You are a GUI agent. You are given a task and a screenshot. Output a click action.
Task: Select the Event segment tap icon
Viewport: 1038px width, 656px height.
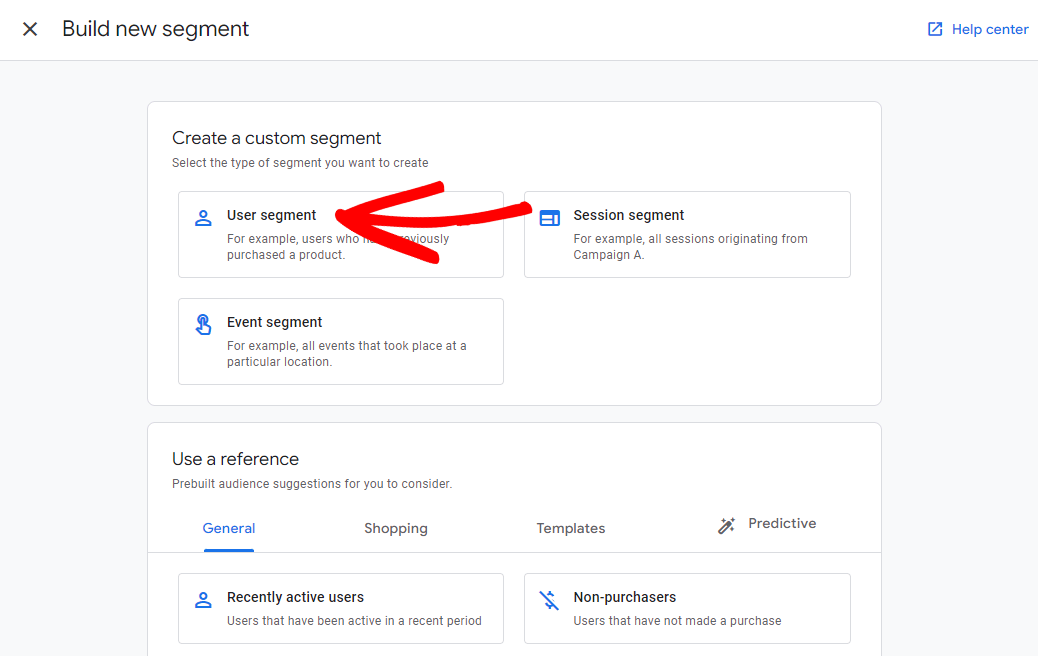pyautogui.click(x=203, y=323)
